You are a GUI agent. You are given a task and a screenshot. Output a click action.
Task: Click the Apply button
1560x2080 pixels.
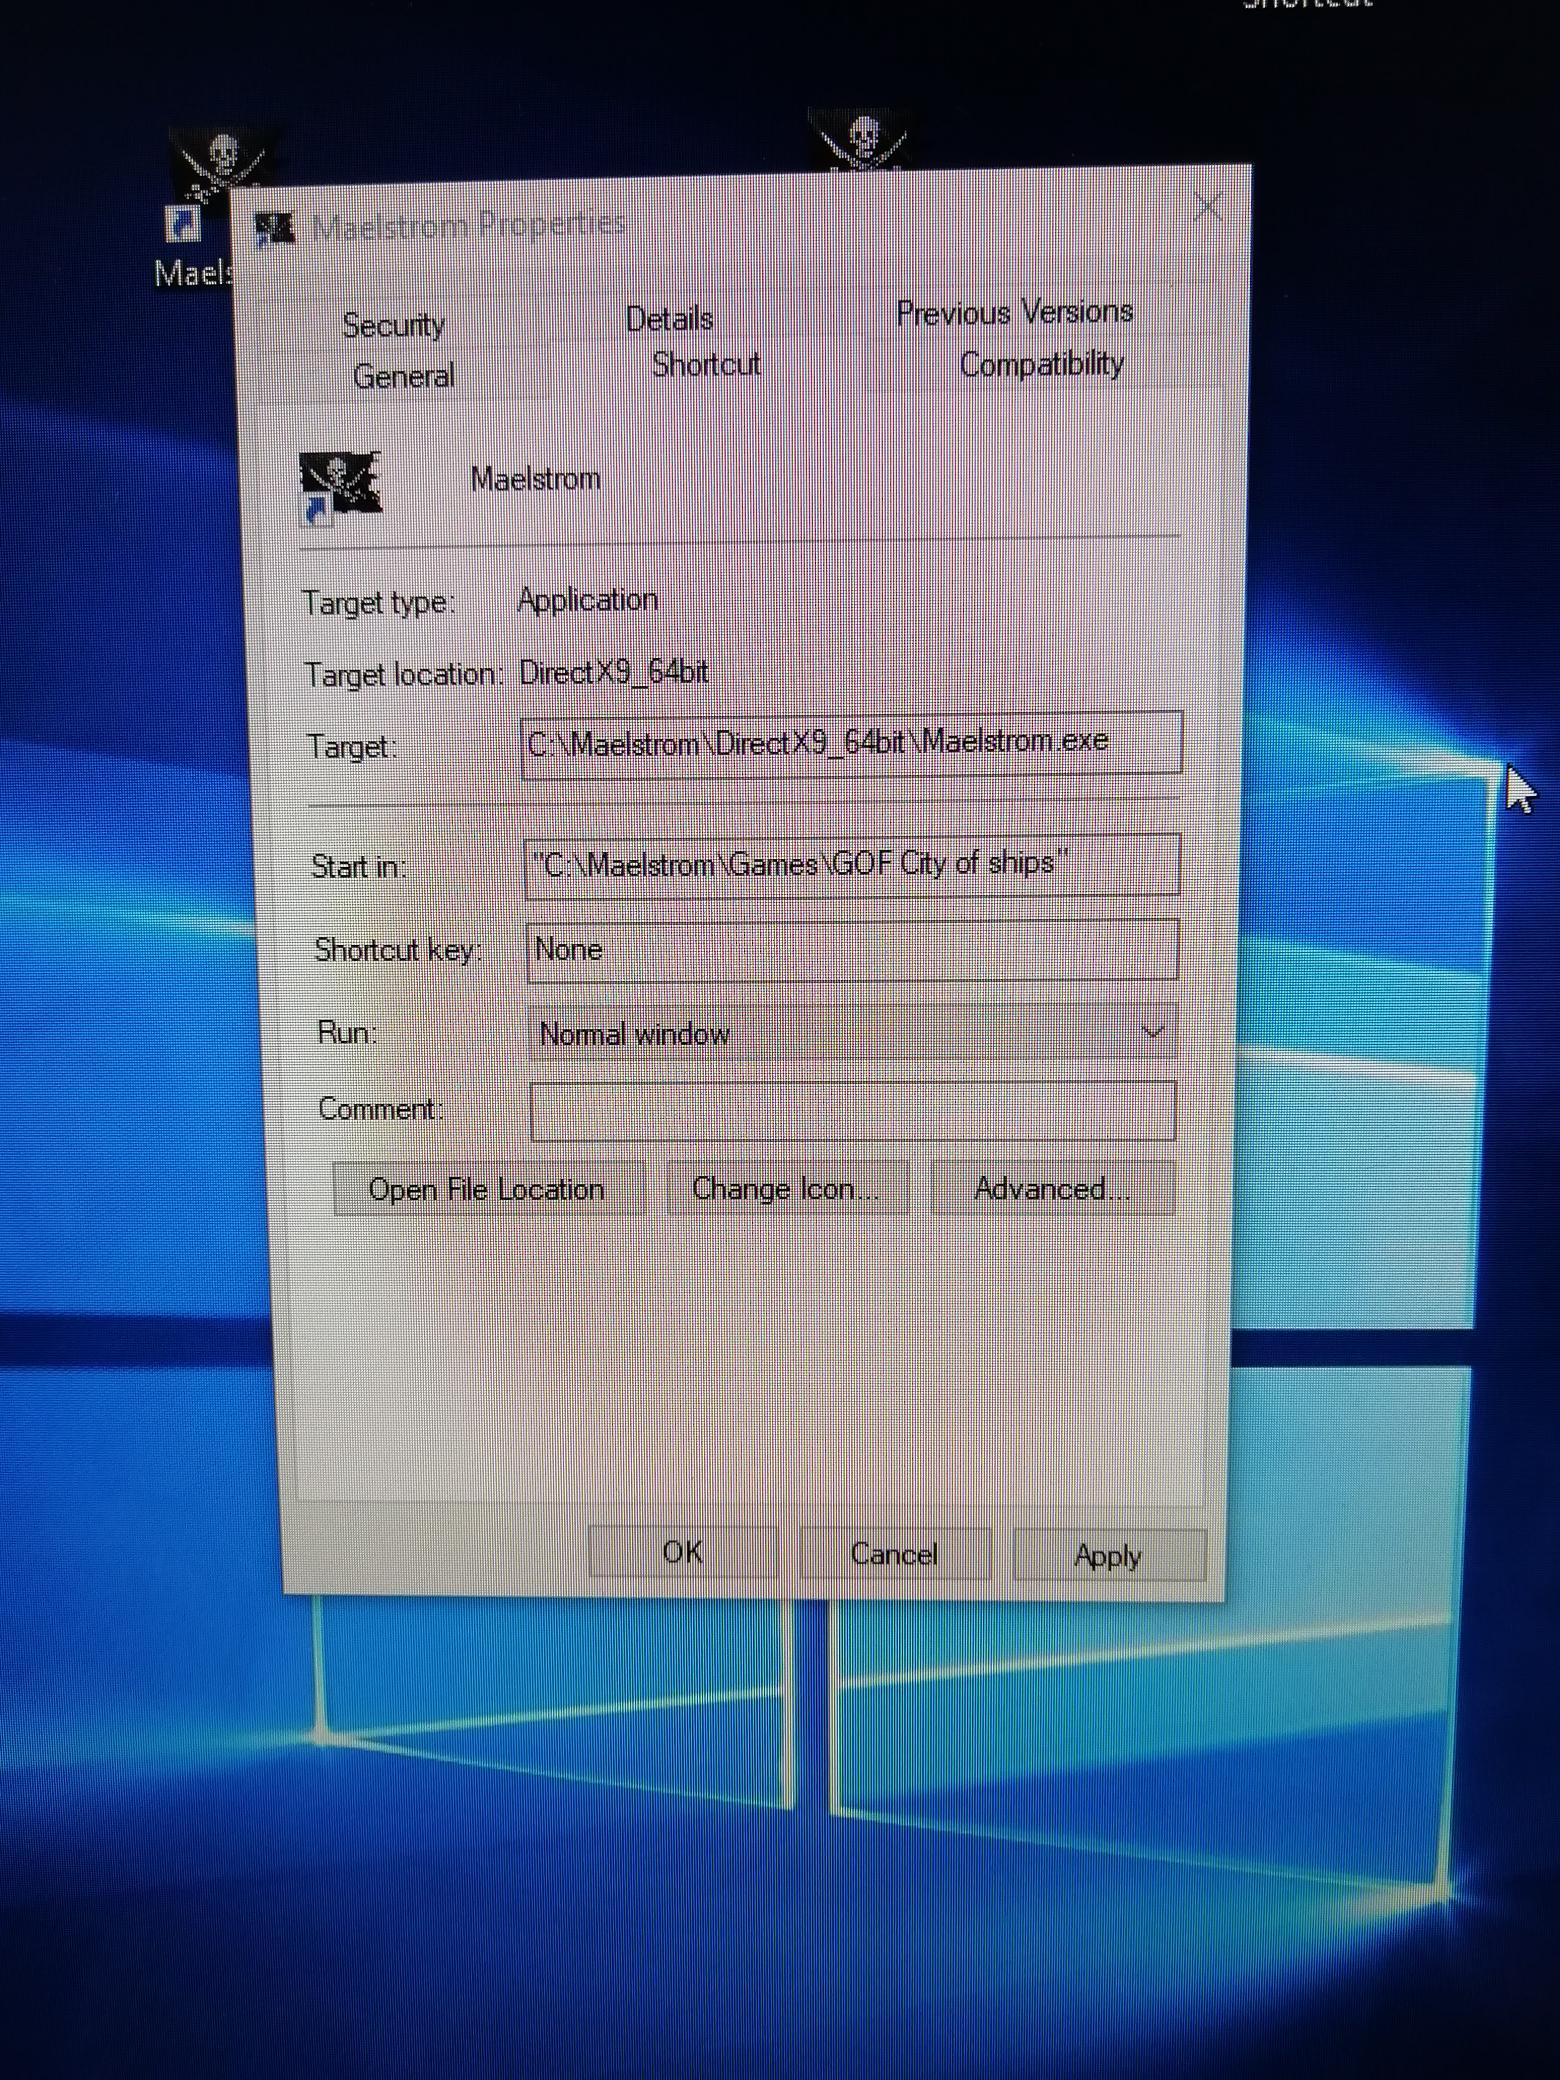pos(1108,1556)
